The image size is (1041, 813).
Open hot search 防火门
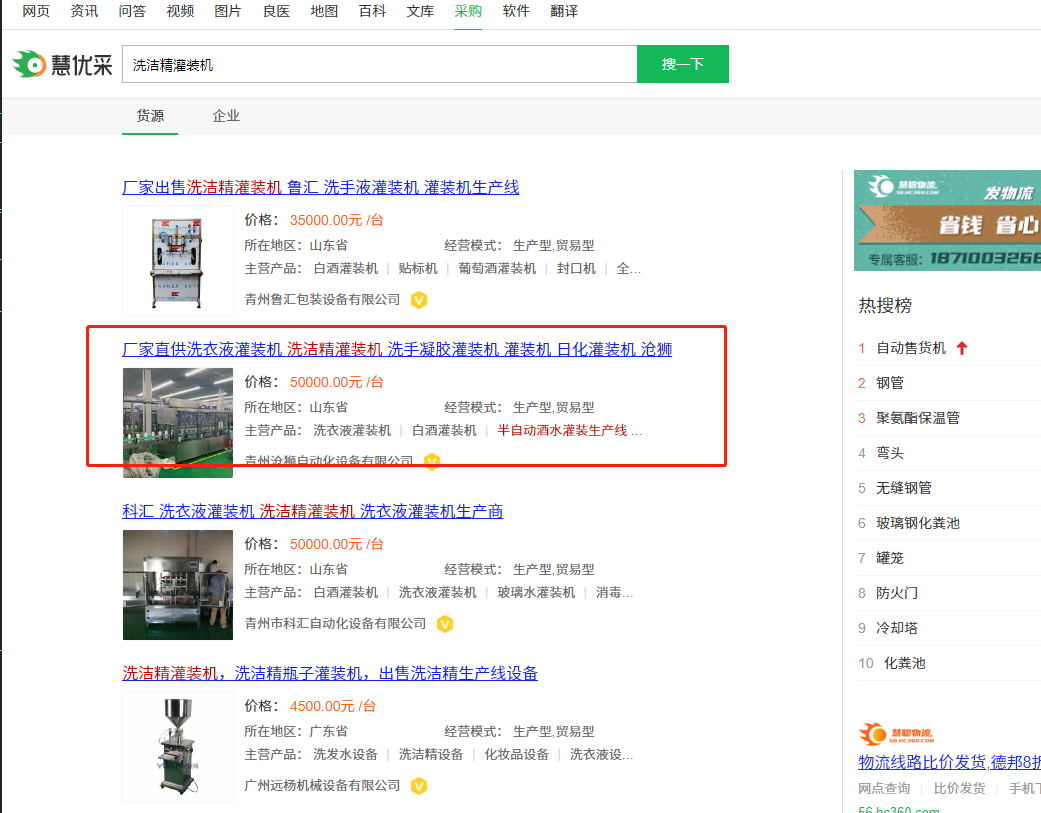coord(897,593)
